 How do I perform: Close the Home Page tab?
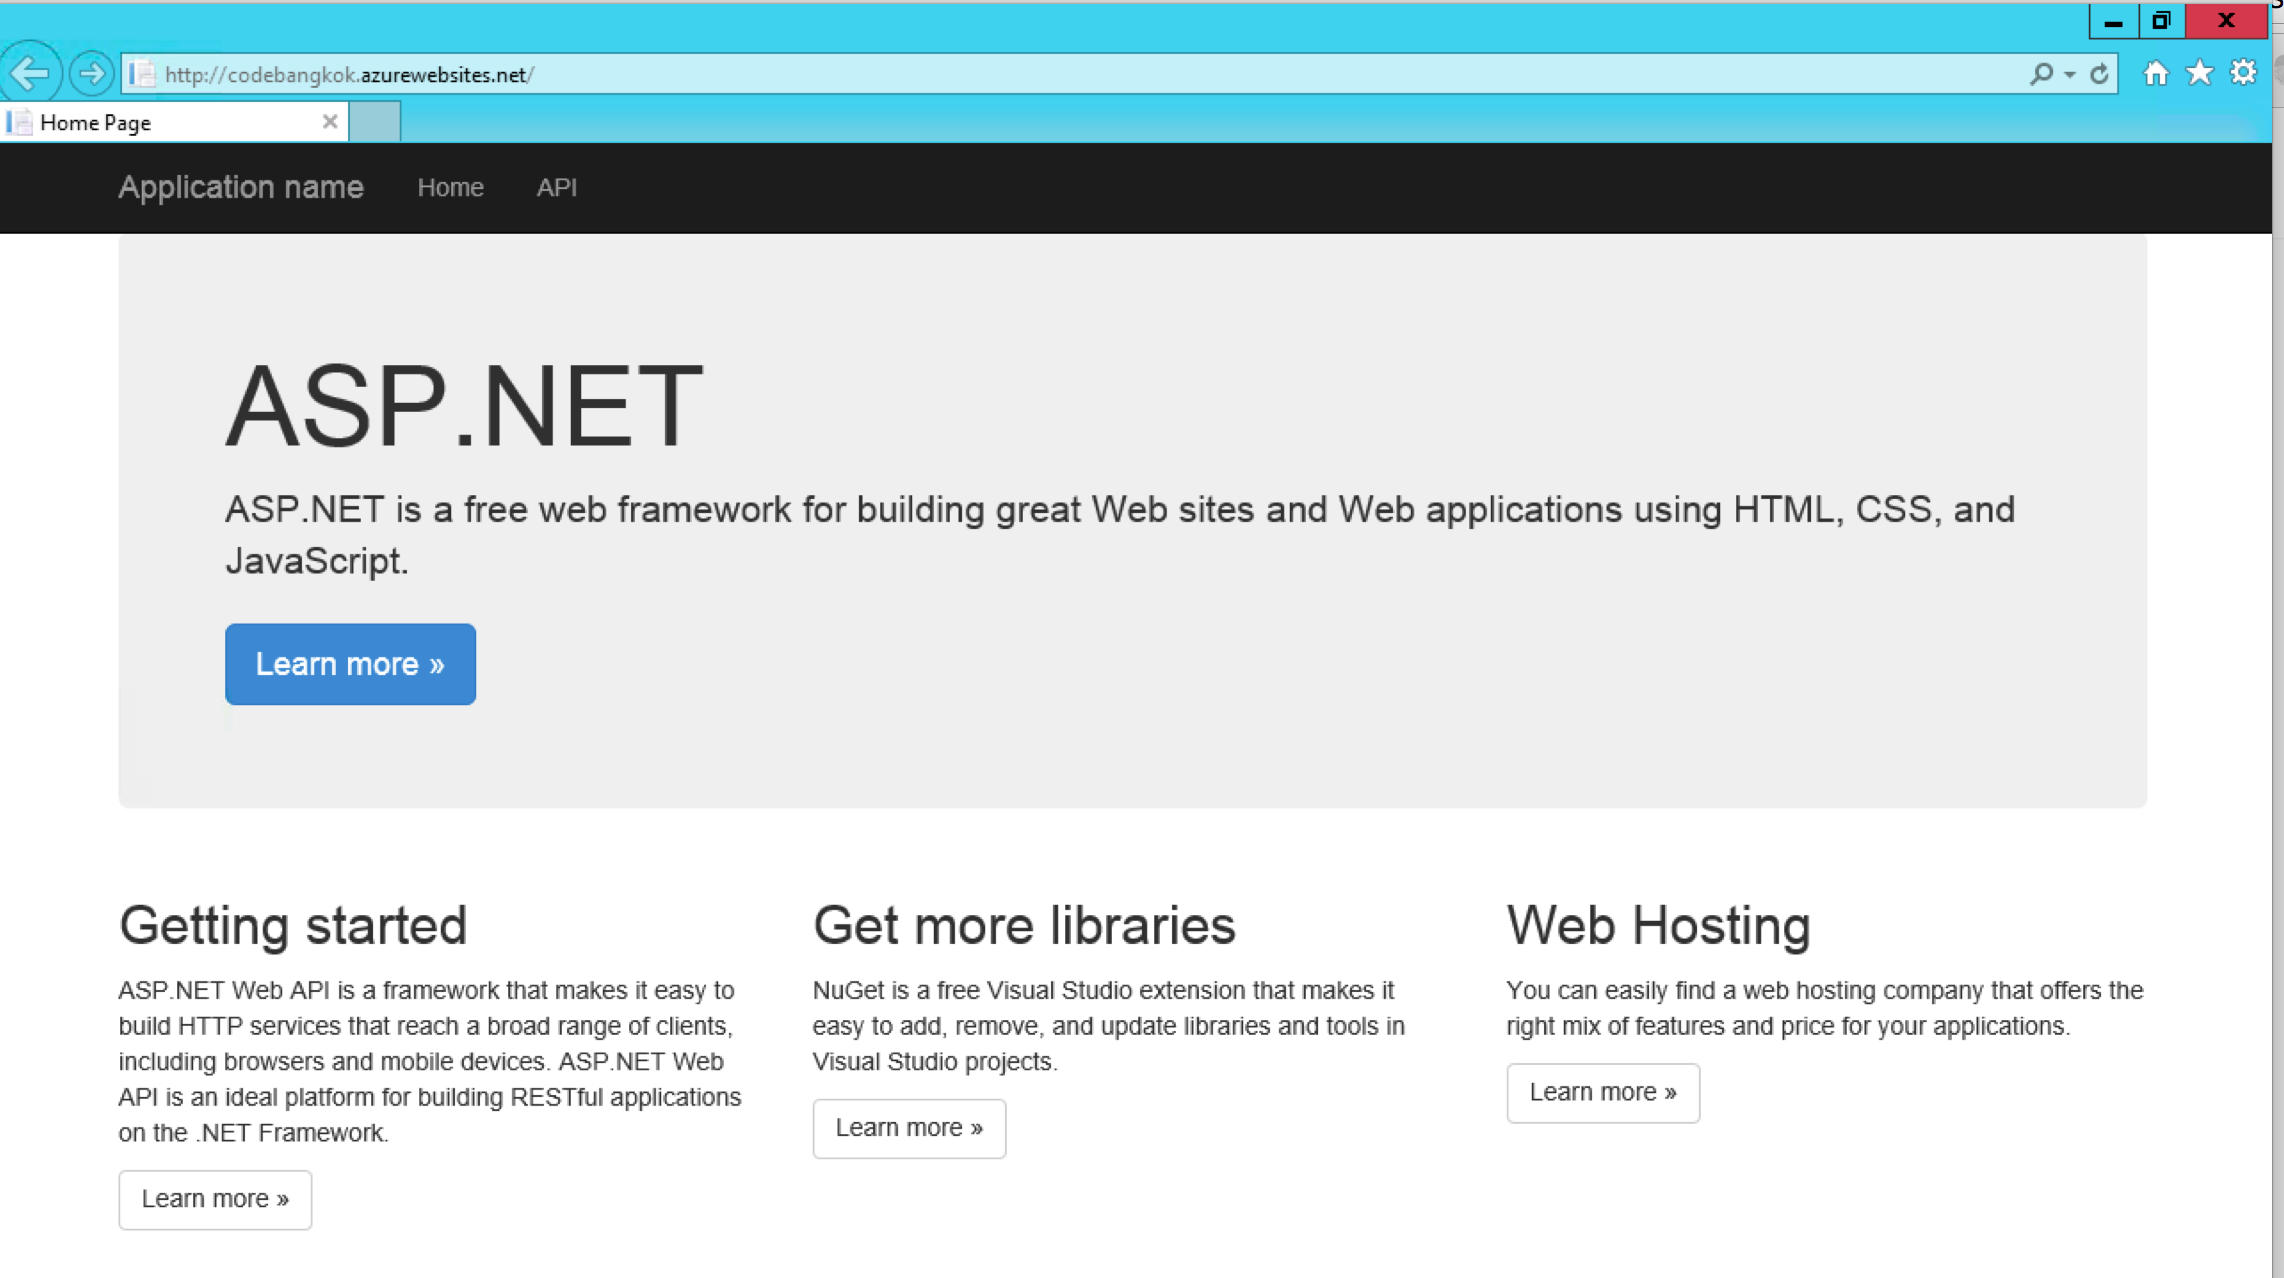point(330,121)
